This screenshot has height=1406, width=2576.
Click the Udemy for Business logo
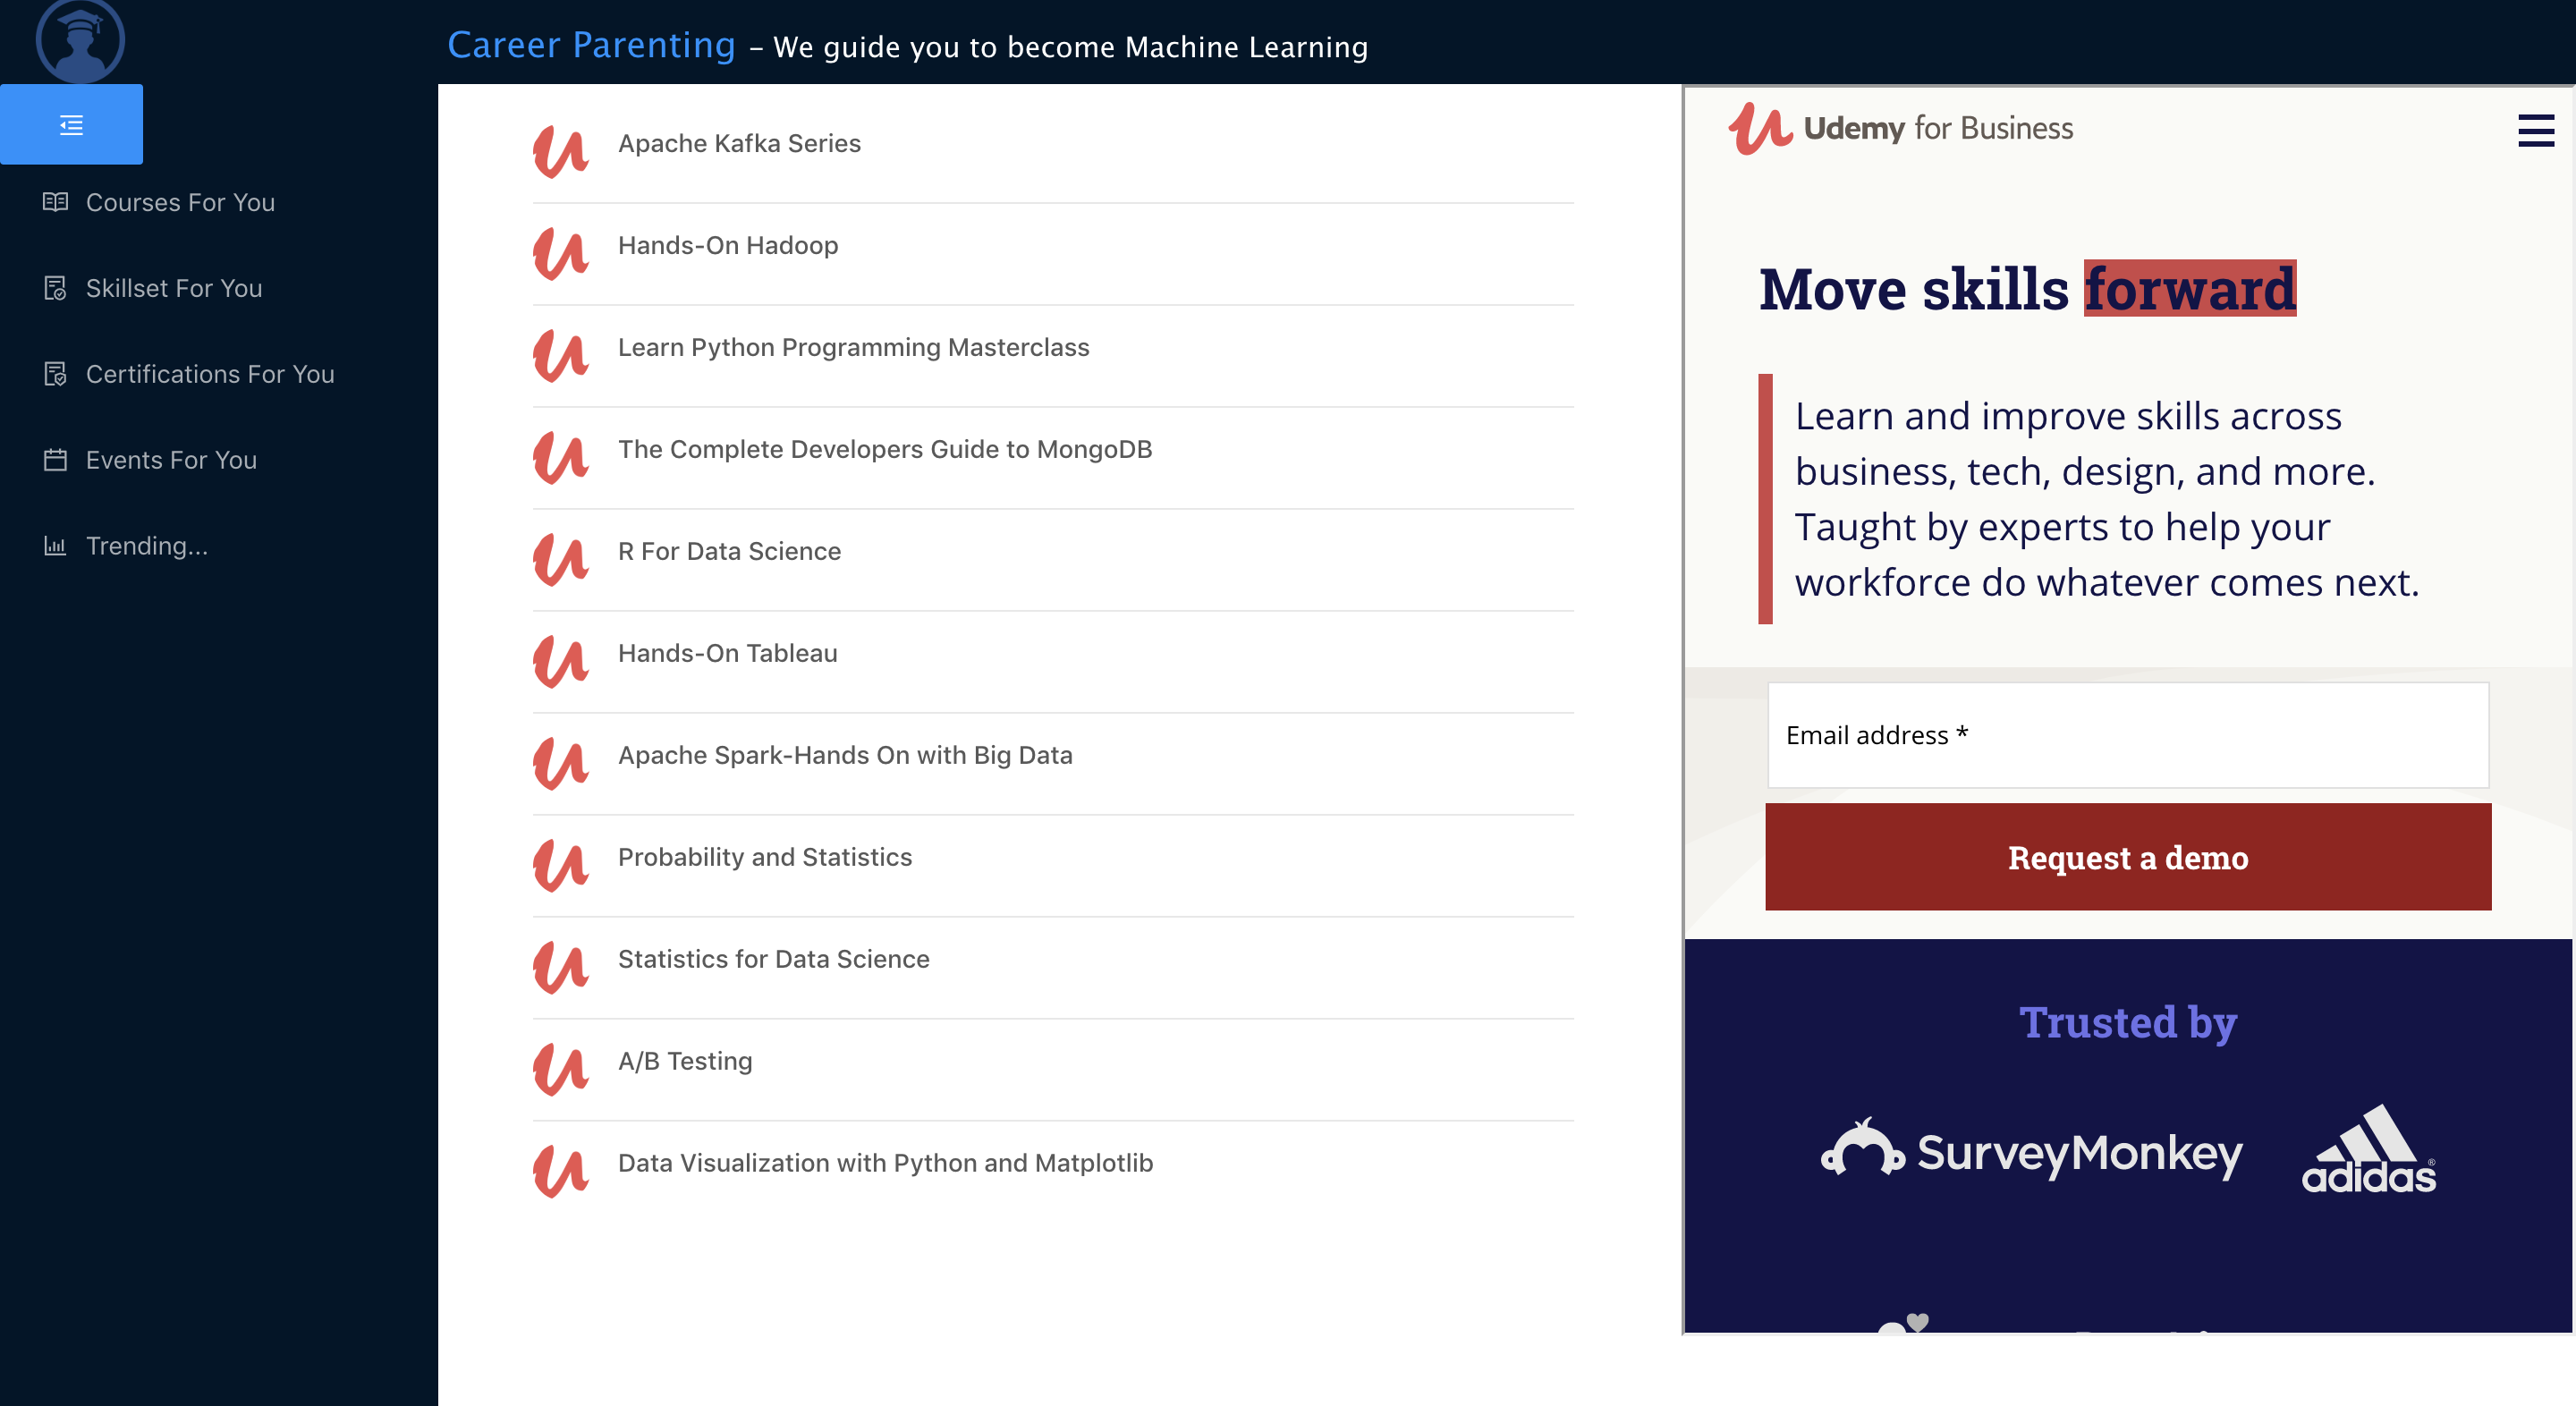click(x=1900, y=129)
